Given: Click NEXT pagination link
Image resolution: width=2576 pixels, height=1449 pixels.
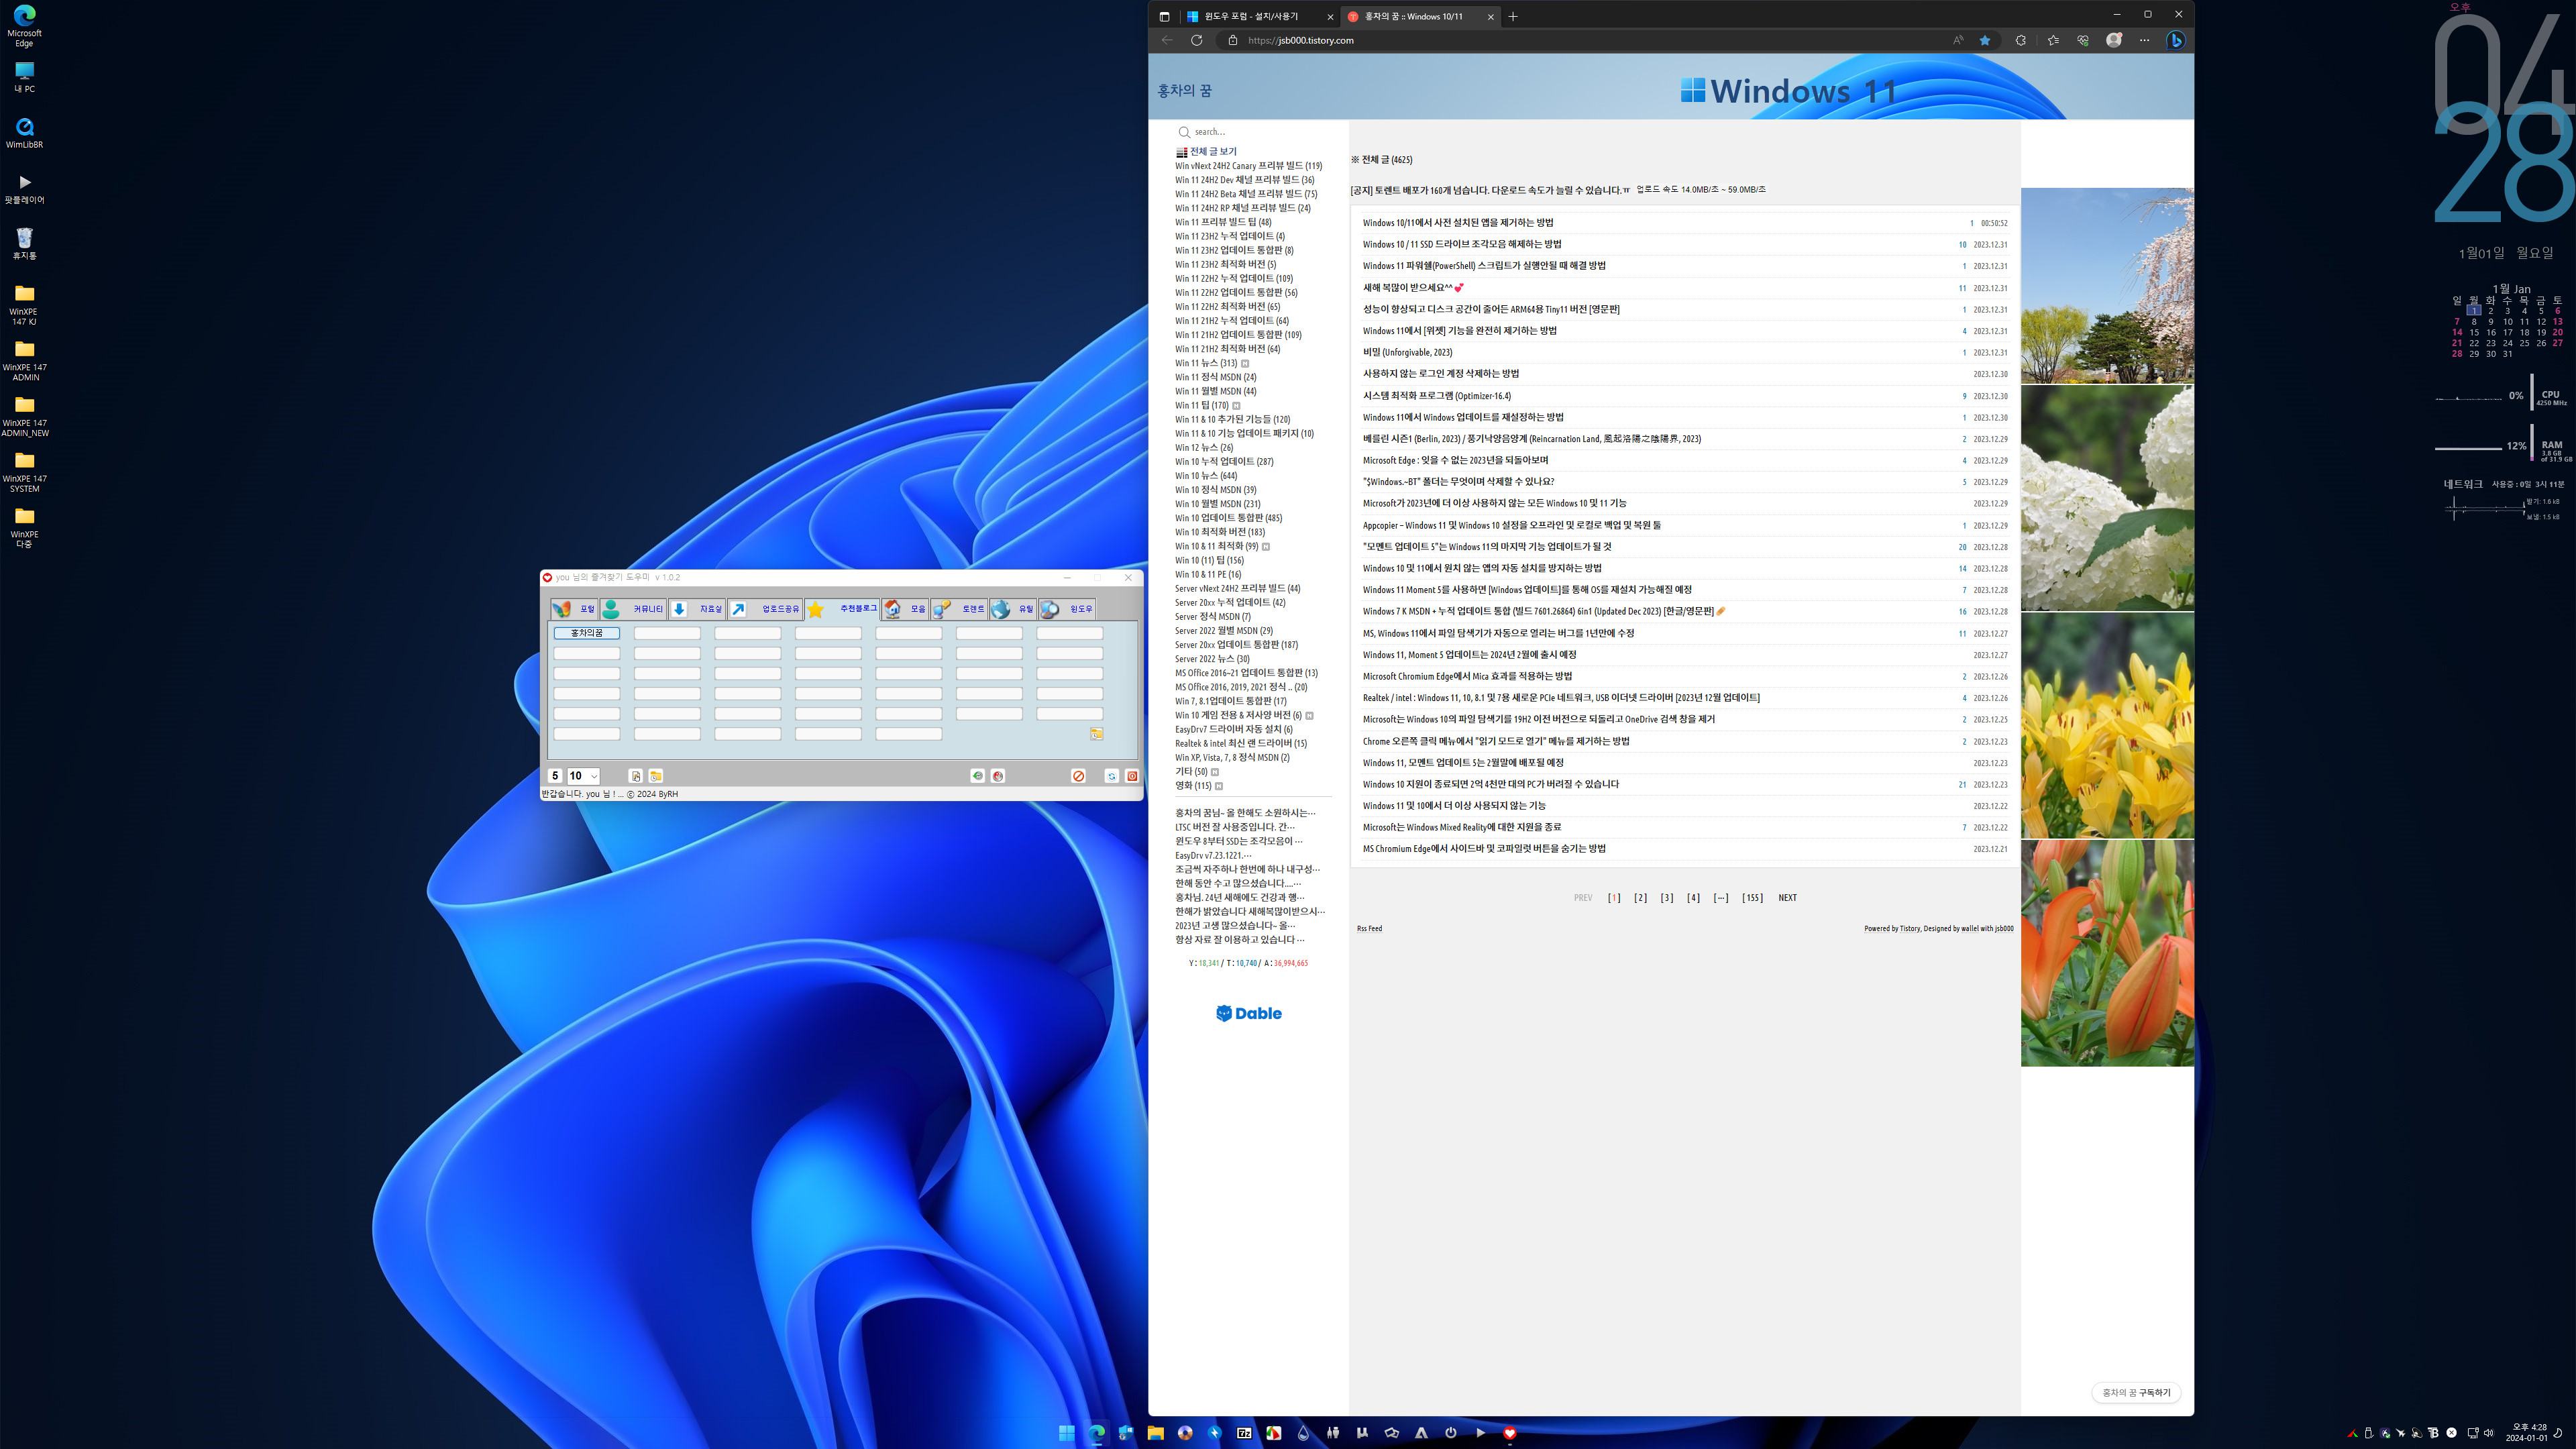Looking at the screenshot, I should [1787, 898].
